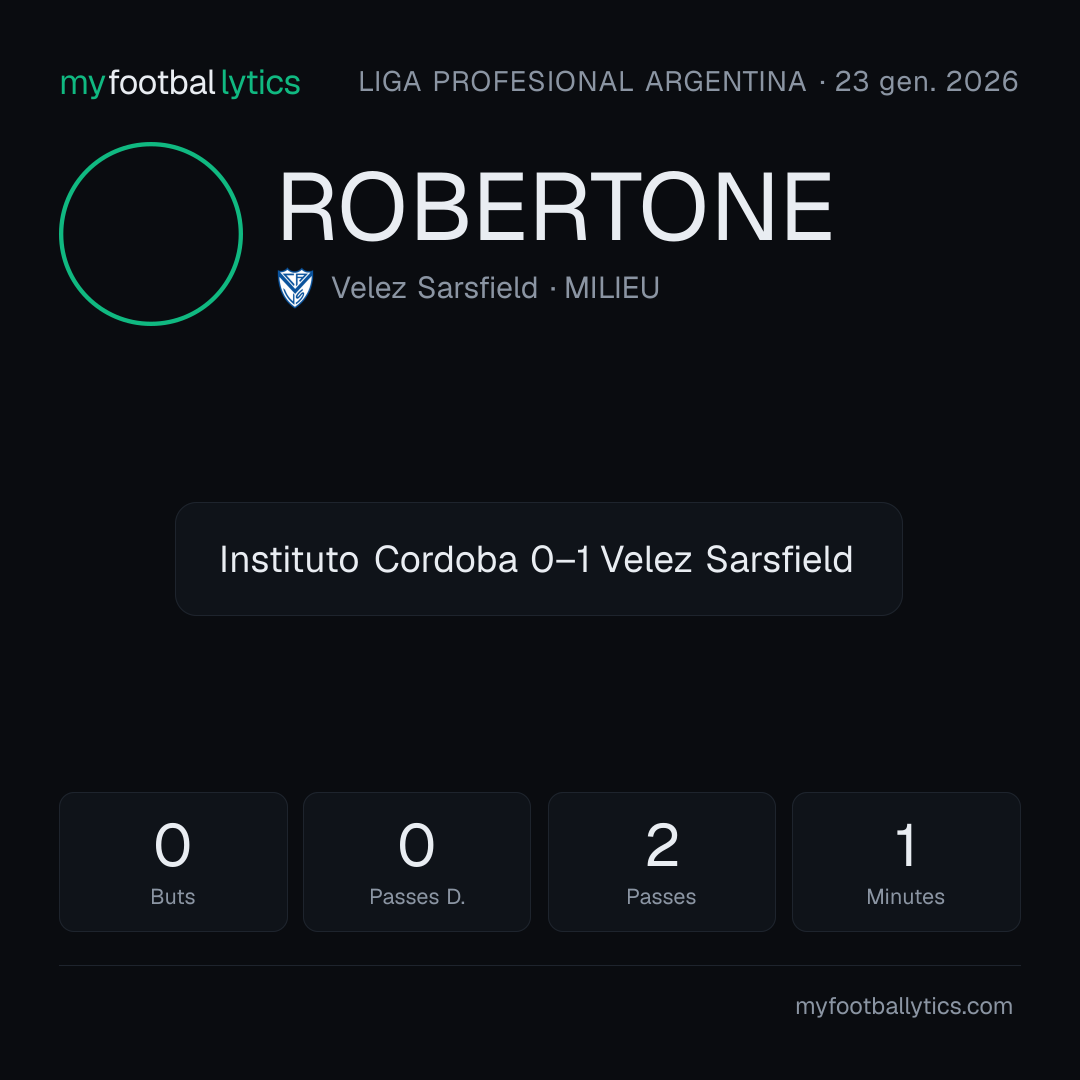Click the ROBERTONE player name heading
This screenshot has height=1080, width=1080.
tap(555, 207)
